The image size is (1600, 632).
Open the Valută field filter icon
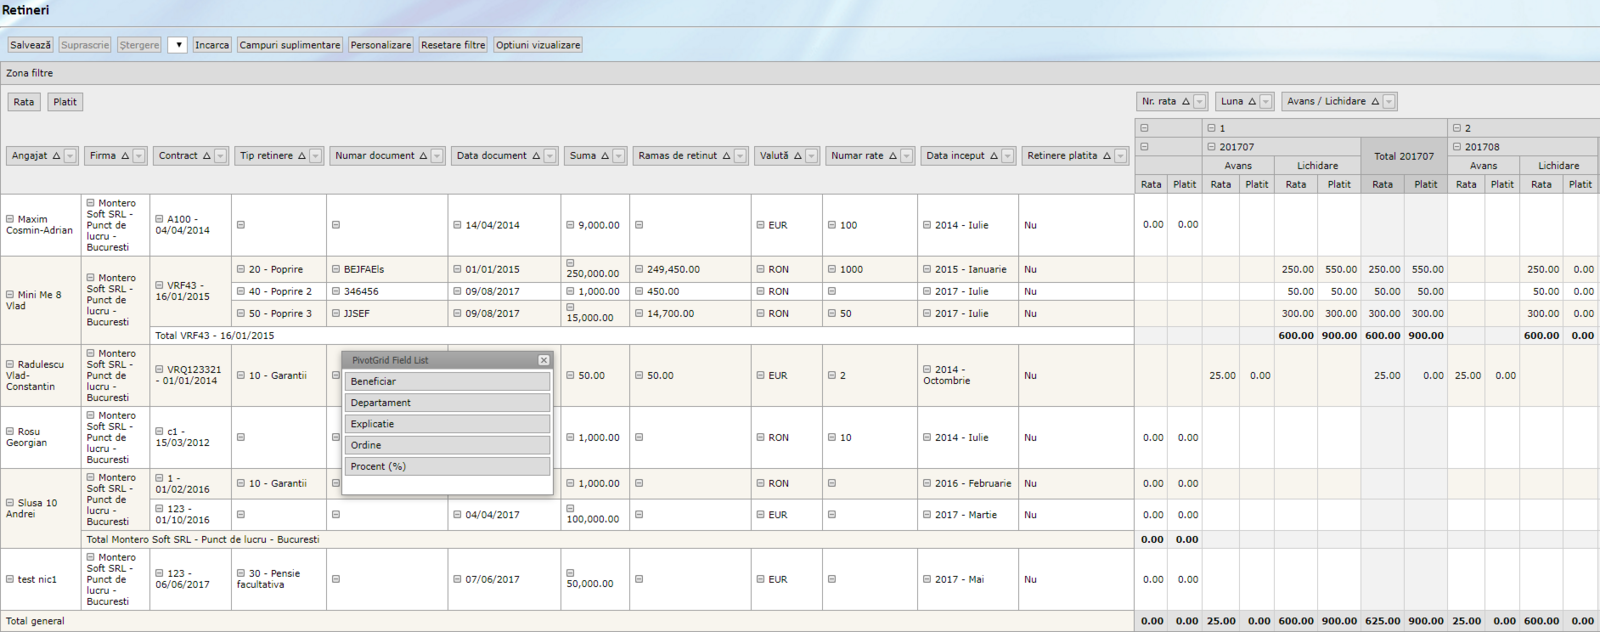click(811, 156)
